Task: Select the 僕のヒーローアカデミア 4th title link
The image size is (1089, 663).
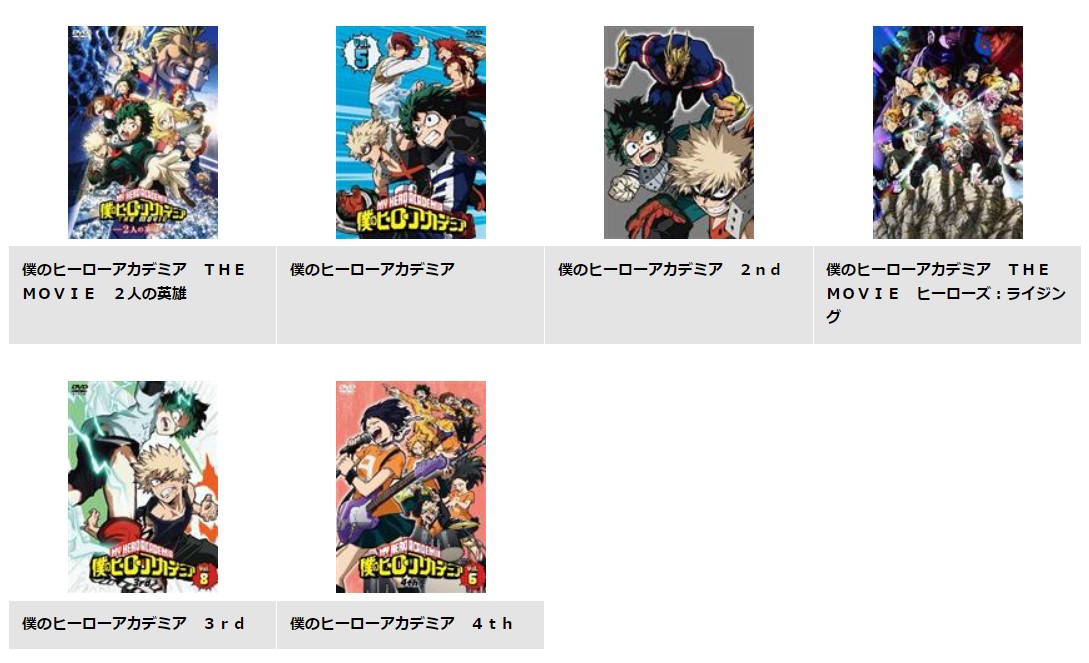Action: pos(401,623)
